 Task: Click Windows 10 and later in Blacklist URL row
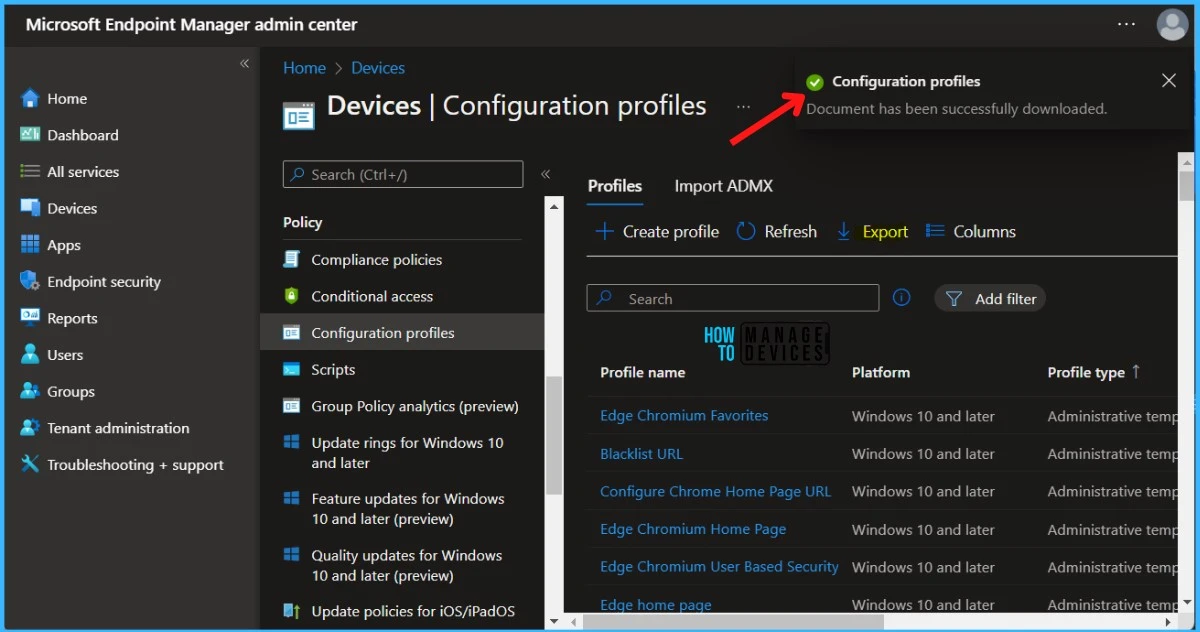point(923,453)
